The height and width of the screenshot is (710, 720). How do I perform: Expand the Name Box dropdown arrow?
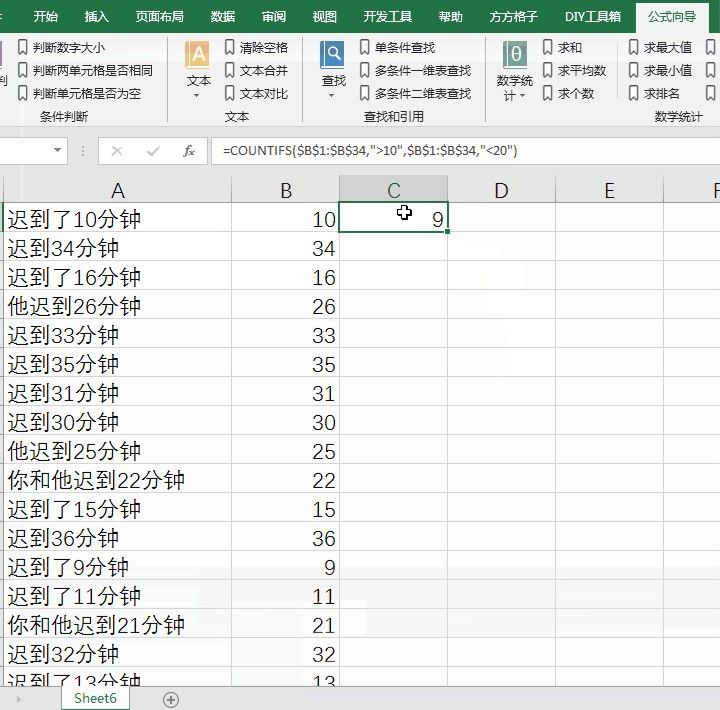click(x=57, y=150)
